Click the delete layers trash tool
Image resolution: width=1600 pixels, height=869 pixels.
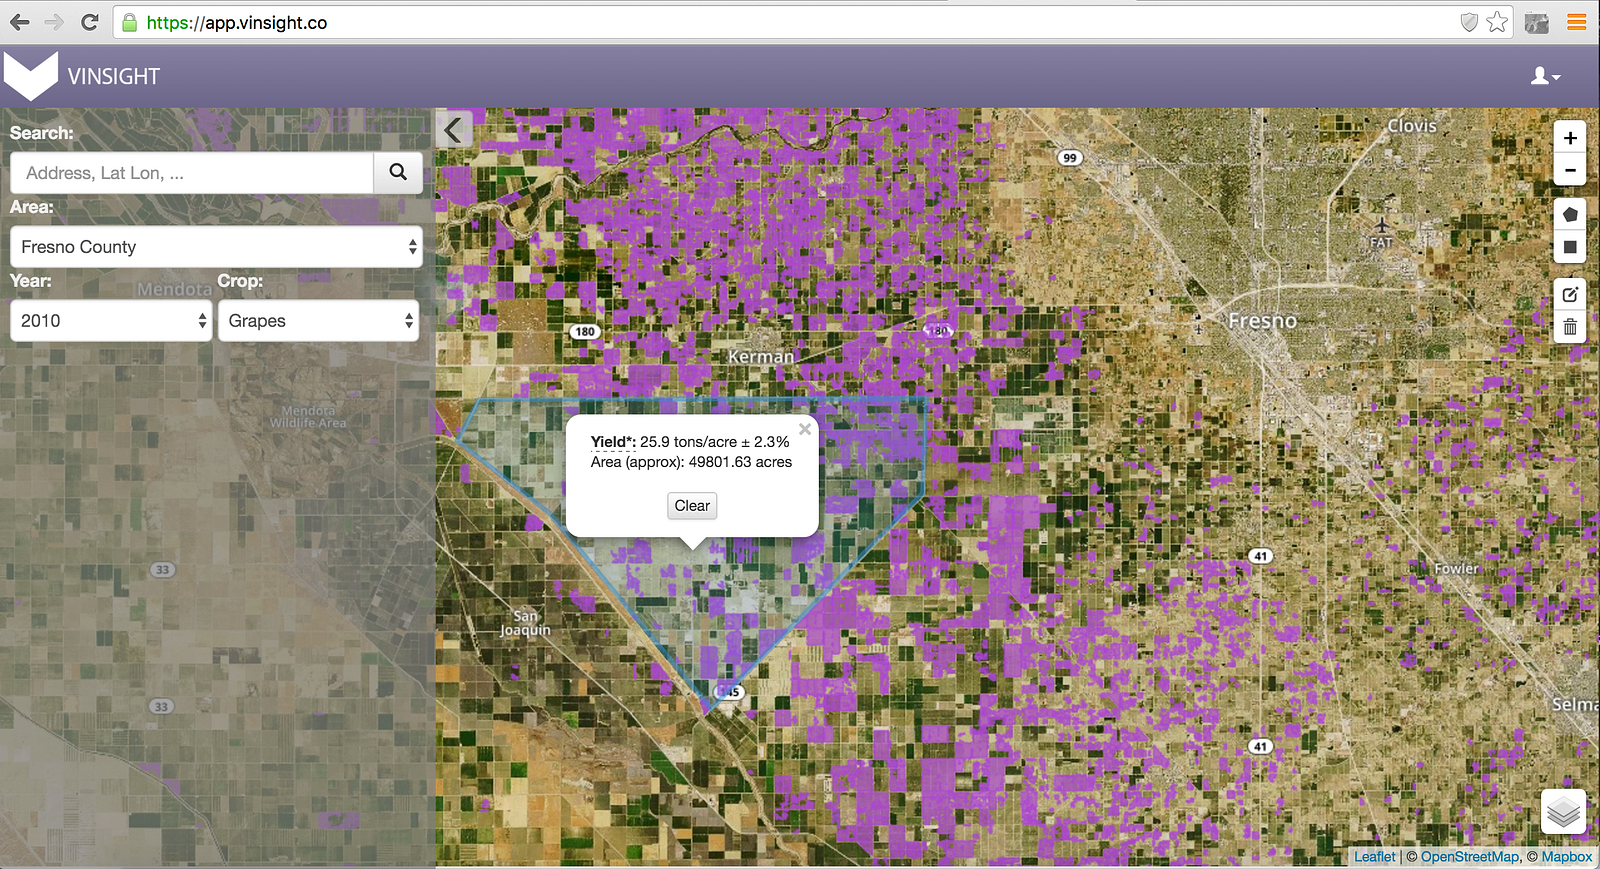[x=1570, y=327]
